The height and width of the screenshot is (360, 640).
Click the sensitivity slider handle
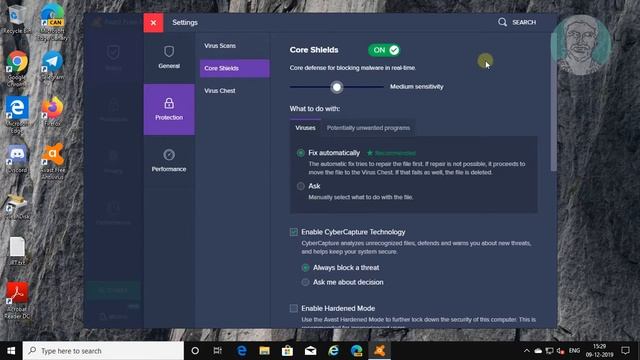[x=337, y=87]
